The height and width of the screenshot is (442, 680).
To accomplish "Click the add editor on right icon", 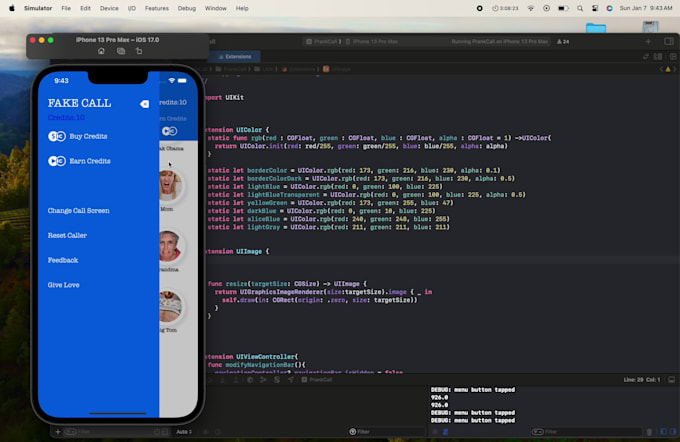I will click(x=673, y=56).
